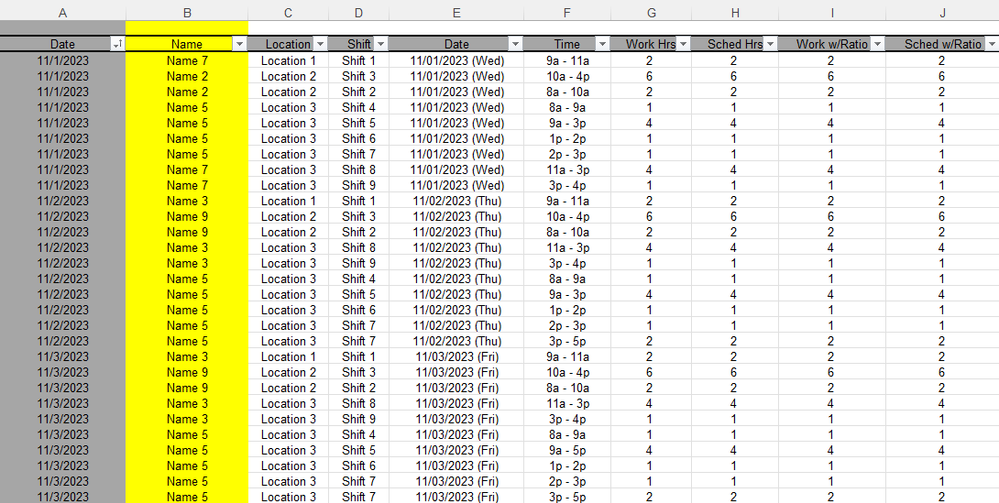Image resolution: width=999 pixels, height=503 pixels.
Task: Open the filter dropdown for the gray Date column
Action: point(117,44)
